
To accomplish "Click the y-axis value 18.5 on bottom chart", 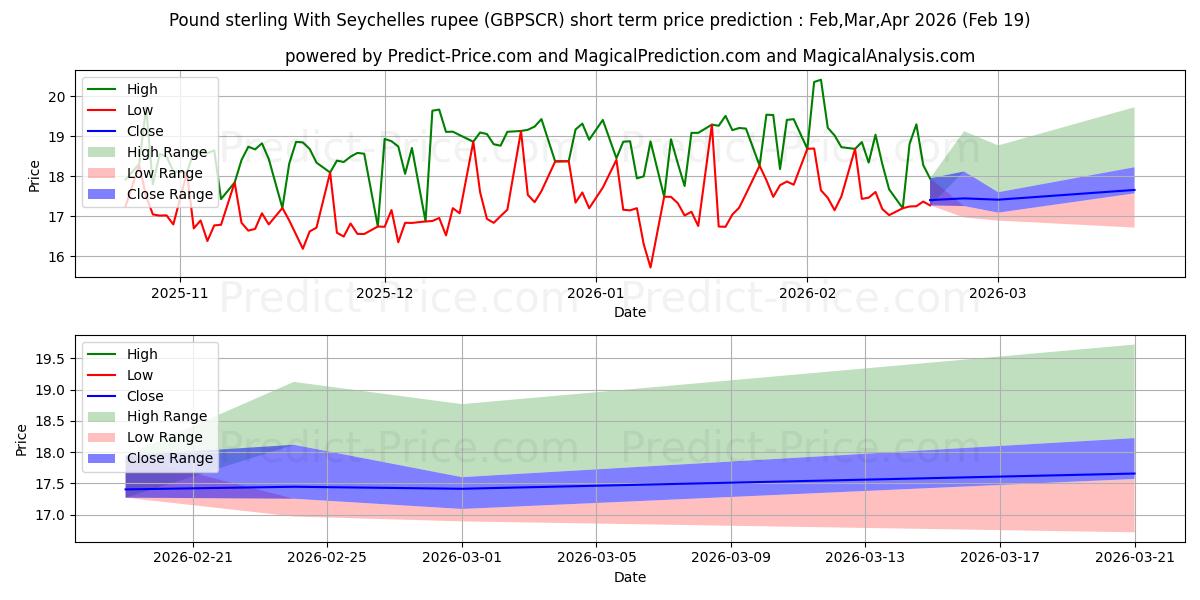I will (x=51, y=422).
